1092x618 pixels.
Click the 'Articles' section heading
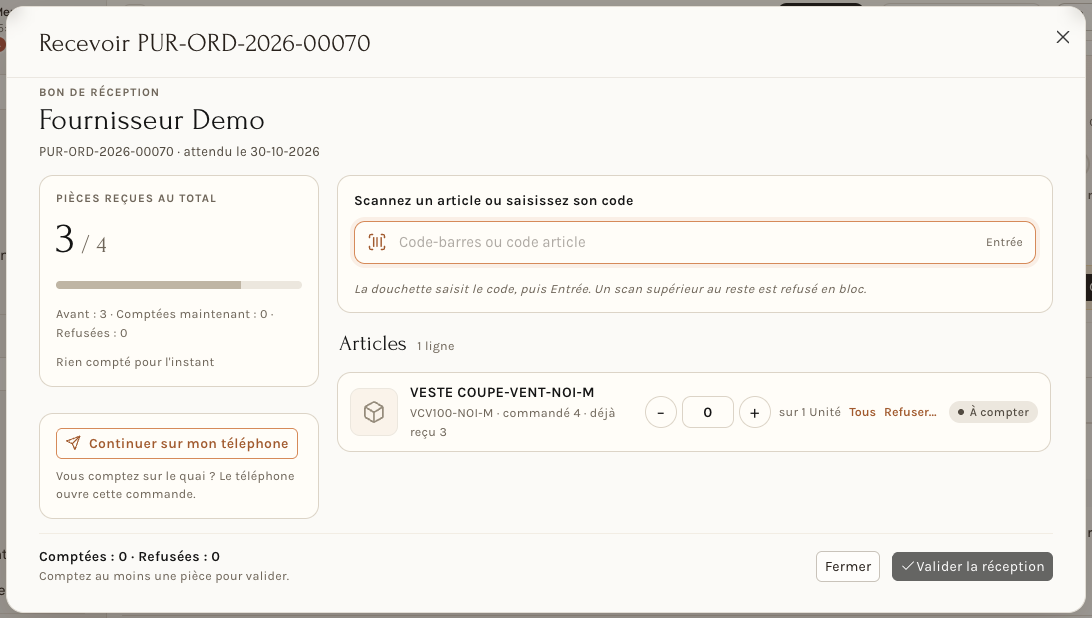373,343
